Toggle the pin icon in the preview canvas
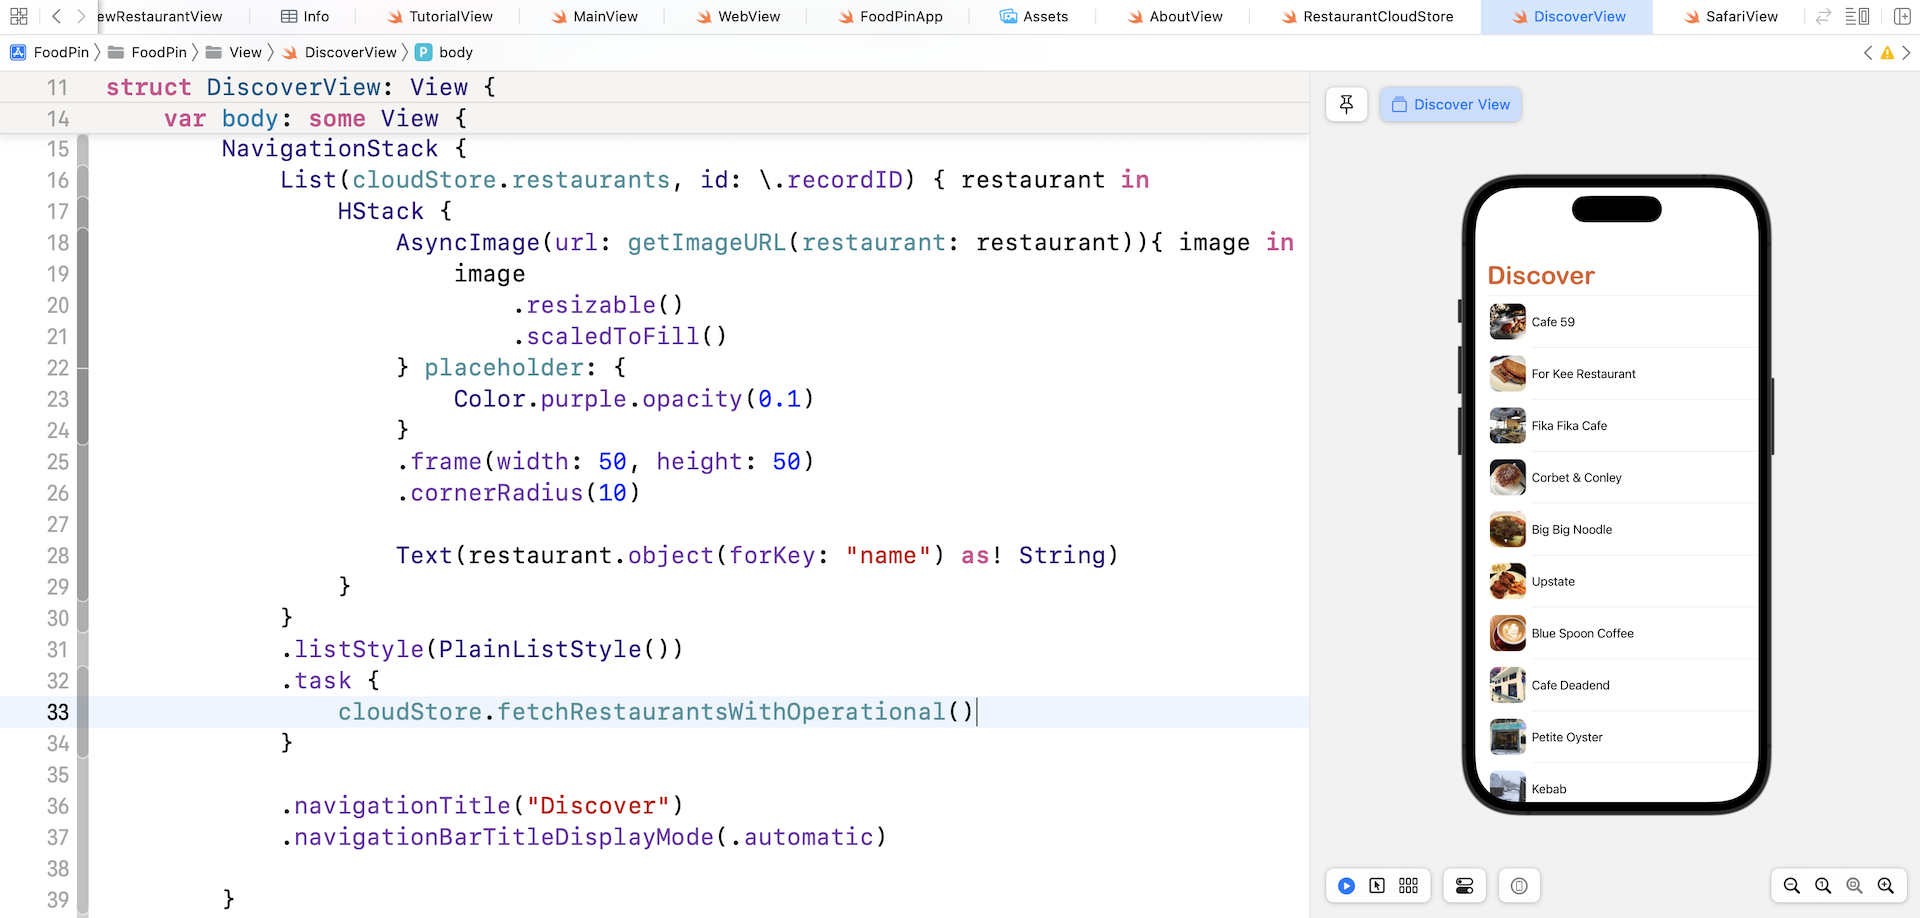 pos(1346,104)
